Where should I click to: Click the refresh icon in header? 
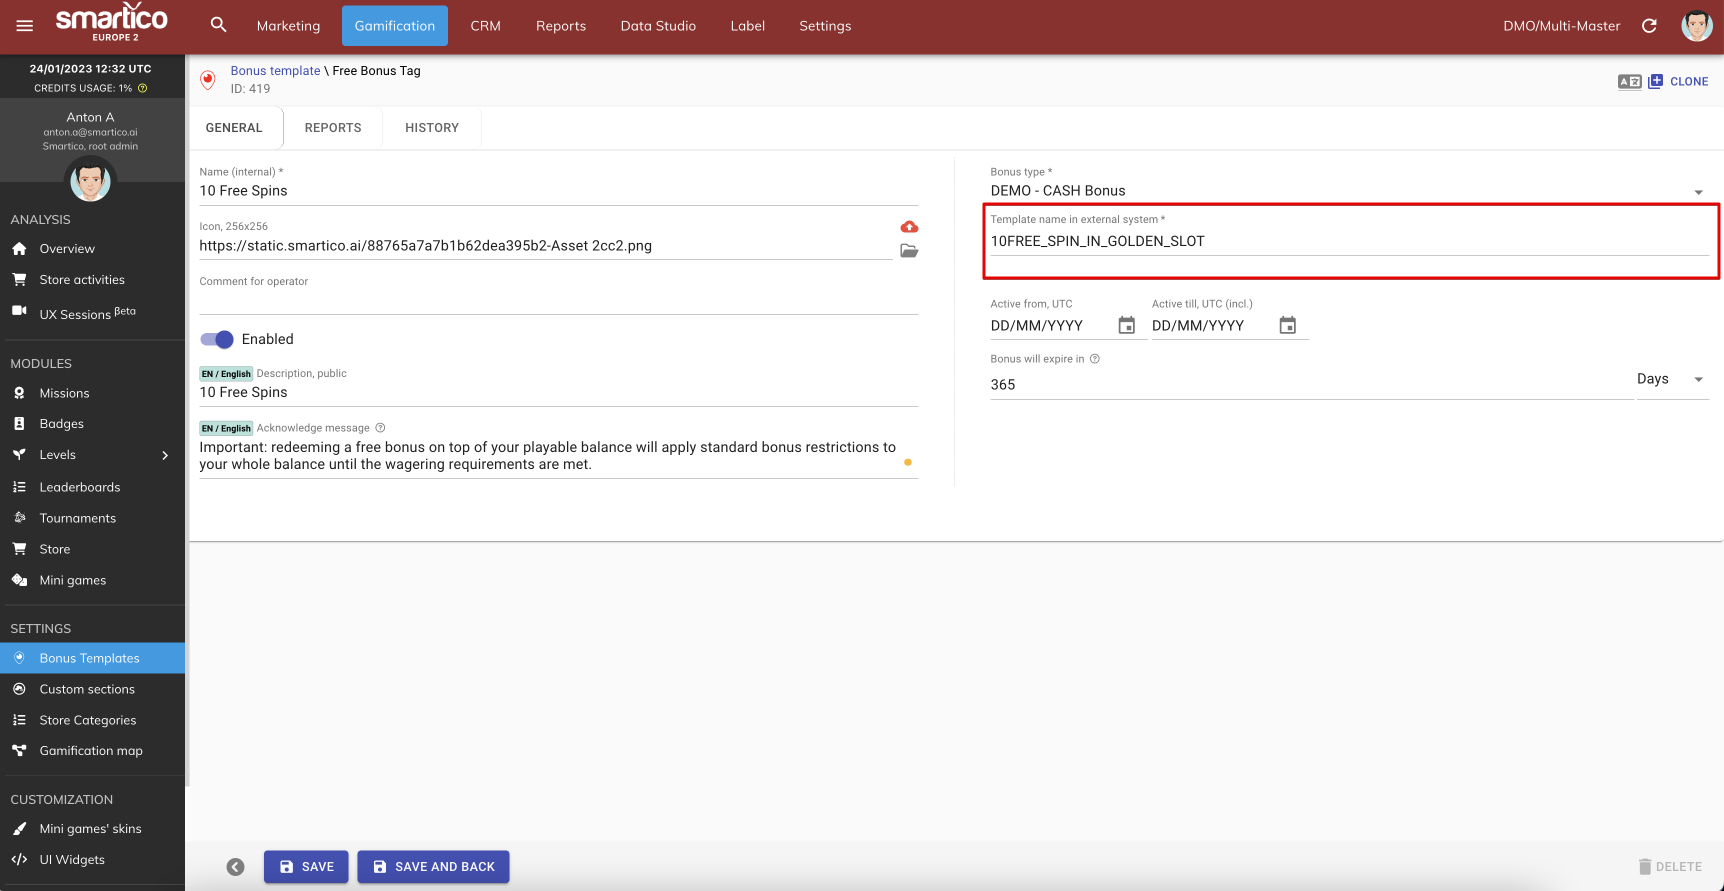pos(1649,26)
